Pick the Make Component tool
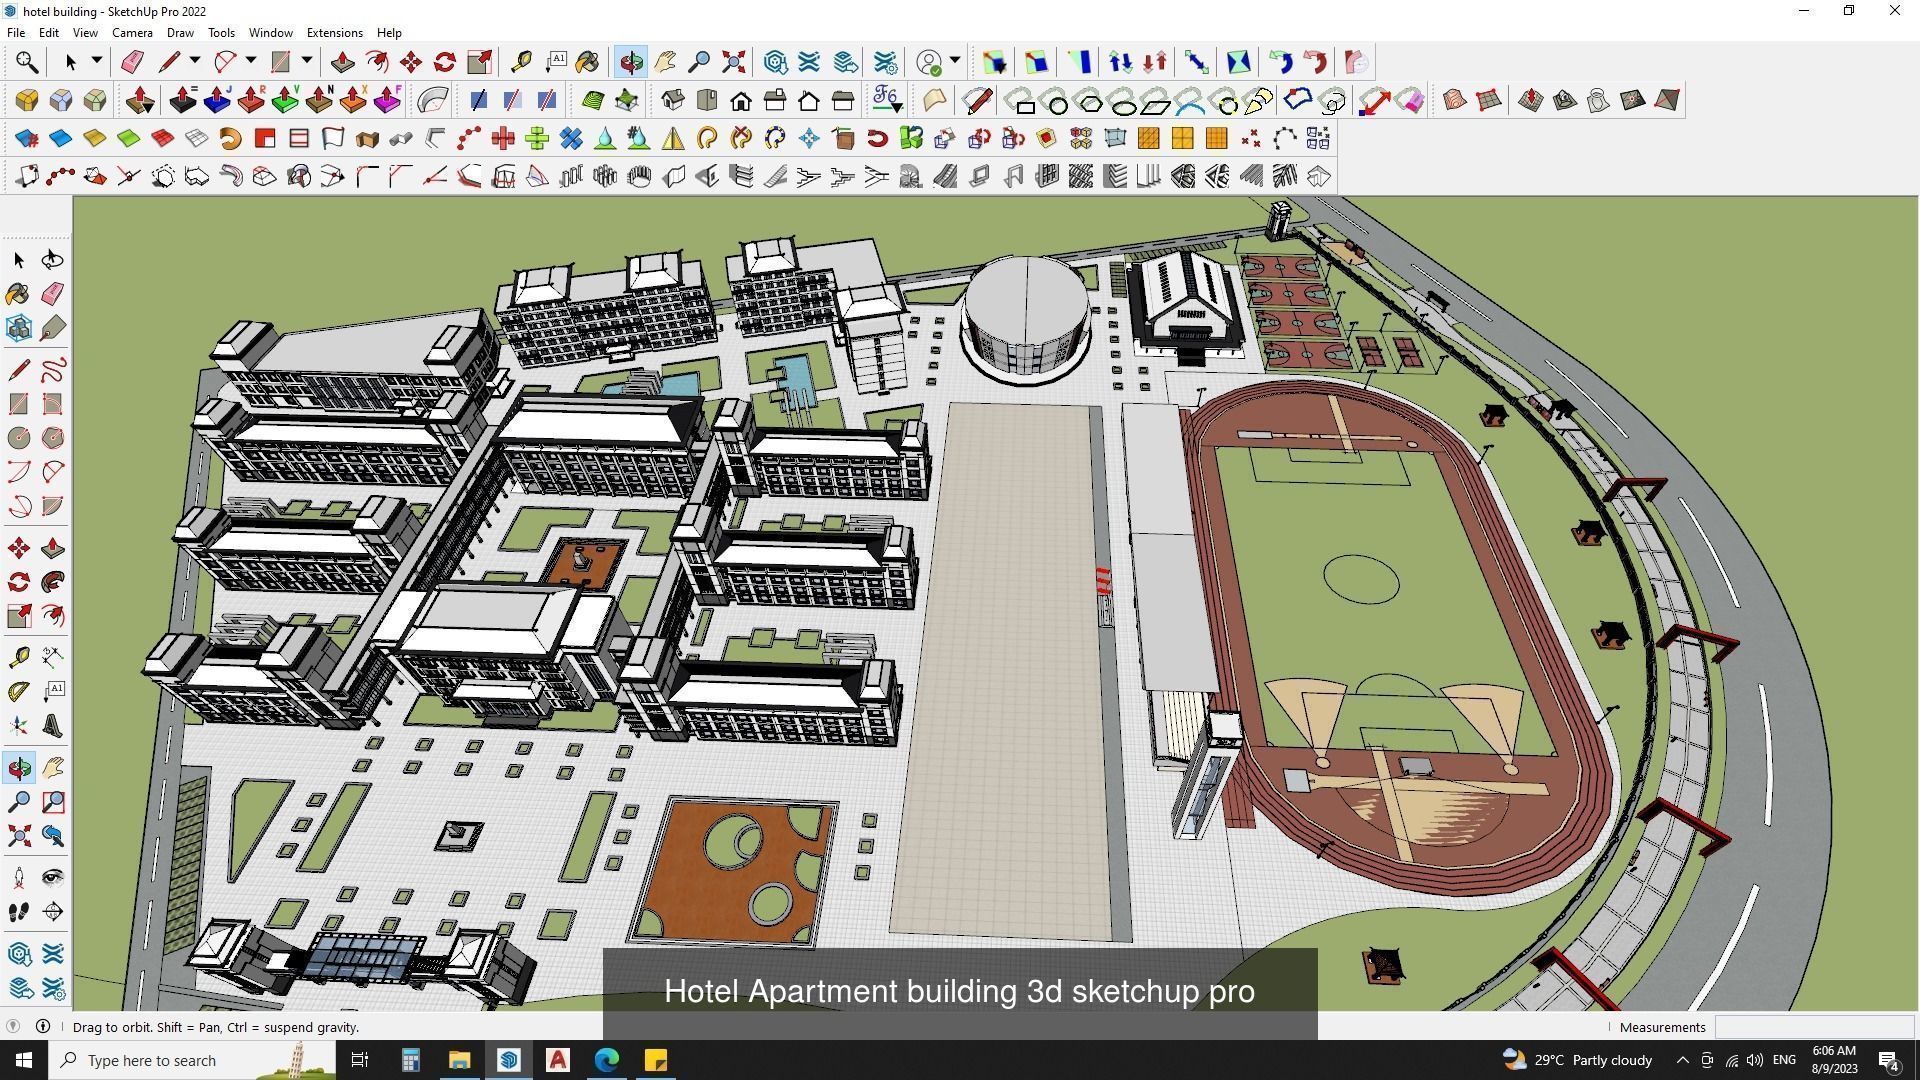Image resolution: width=1920 pixels, height=1080 pixels. tap(18, 328)
